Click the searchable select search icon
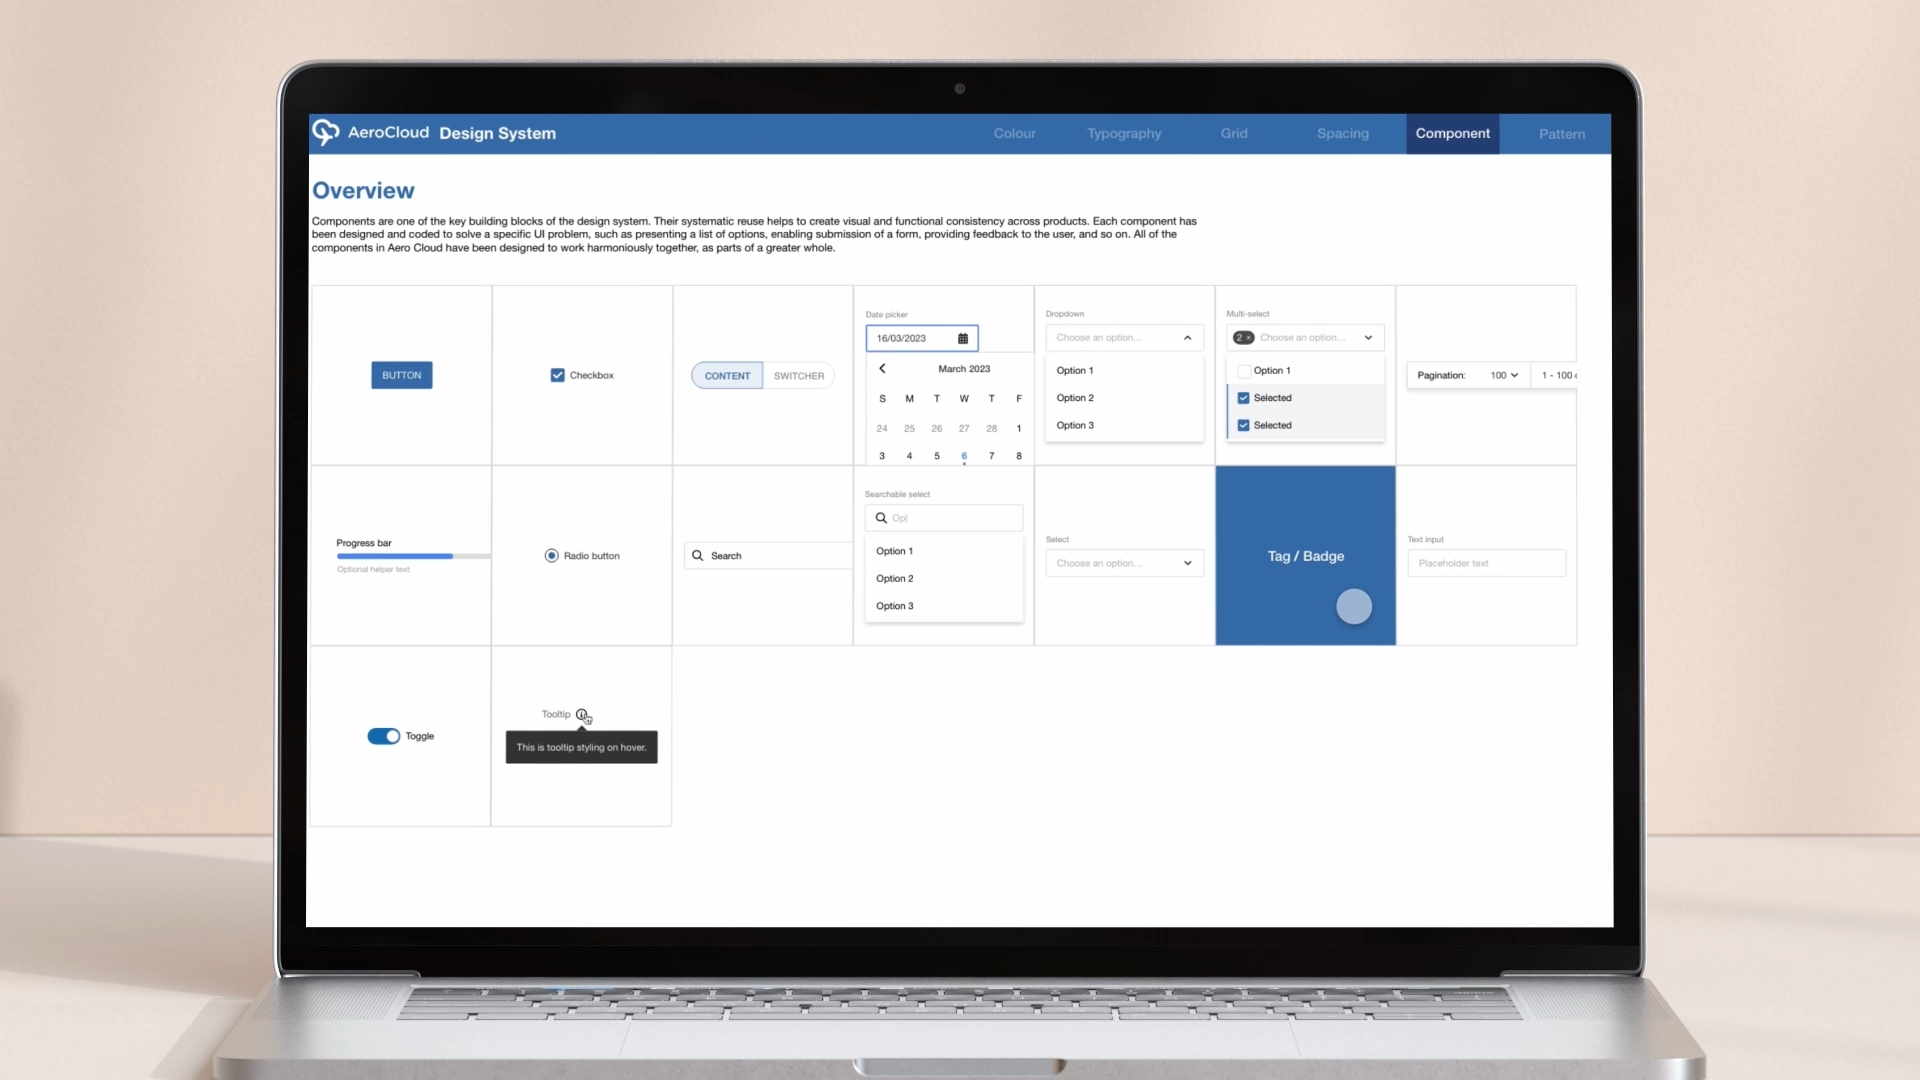 coord(880,517)
